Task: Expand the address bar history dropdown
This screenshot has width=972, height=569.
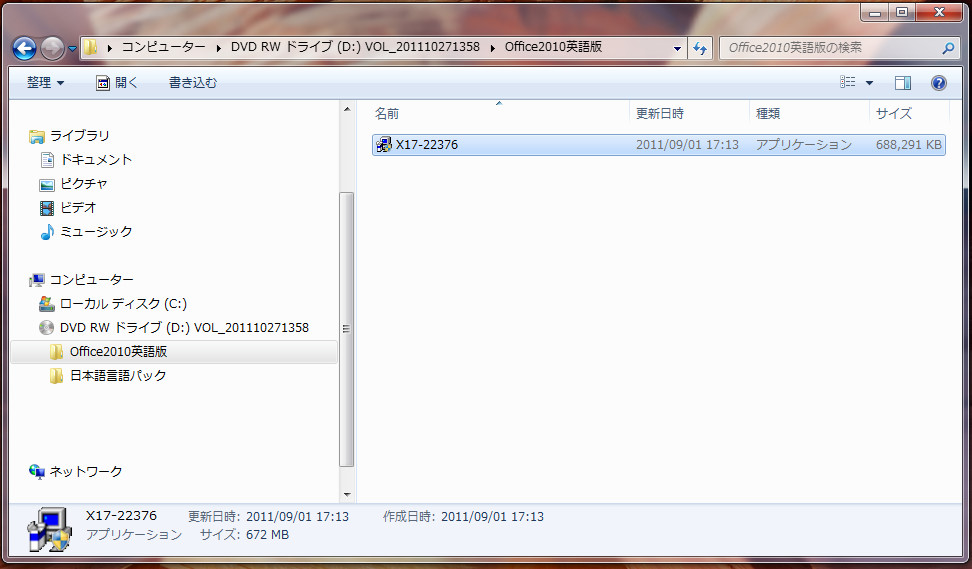Action: 677,48
